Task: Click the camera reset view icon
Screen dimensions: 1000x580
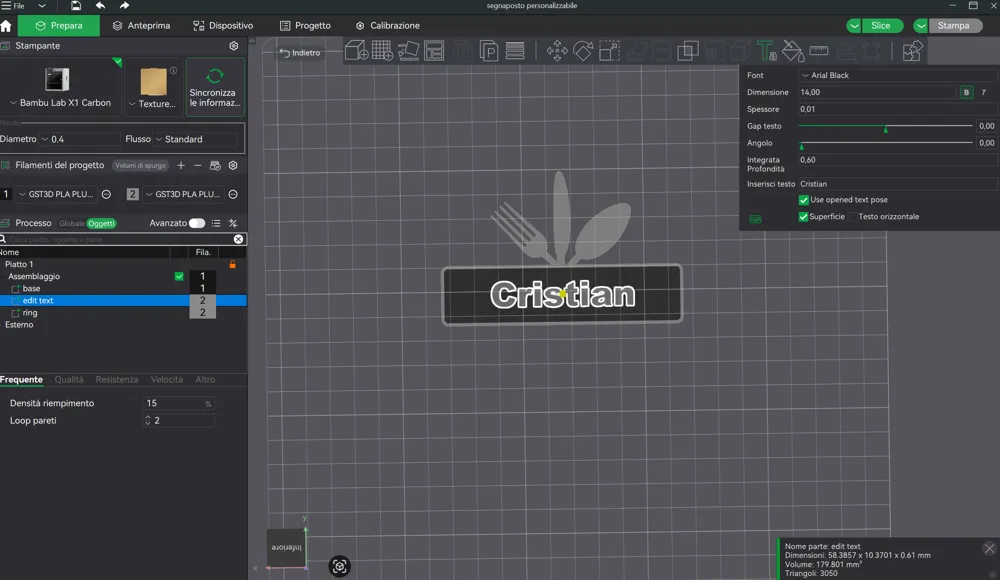Action: pos(339,566)
